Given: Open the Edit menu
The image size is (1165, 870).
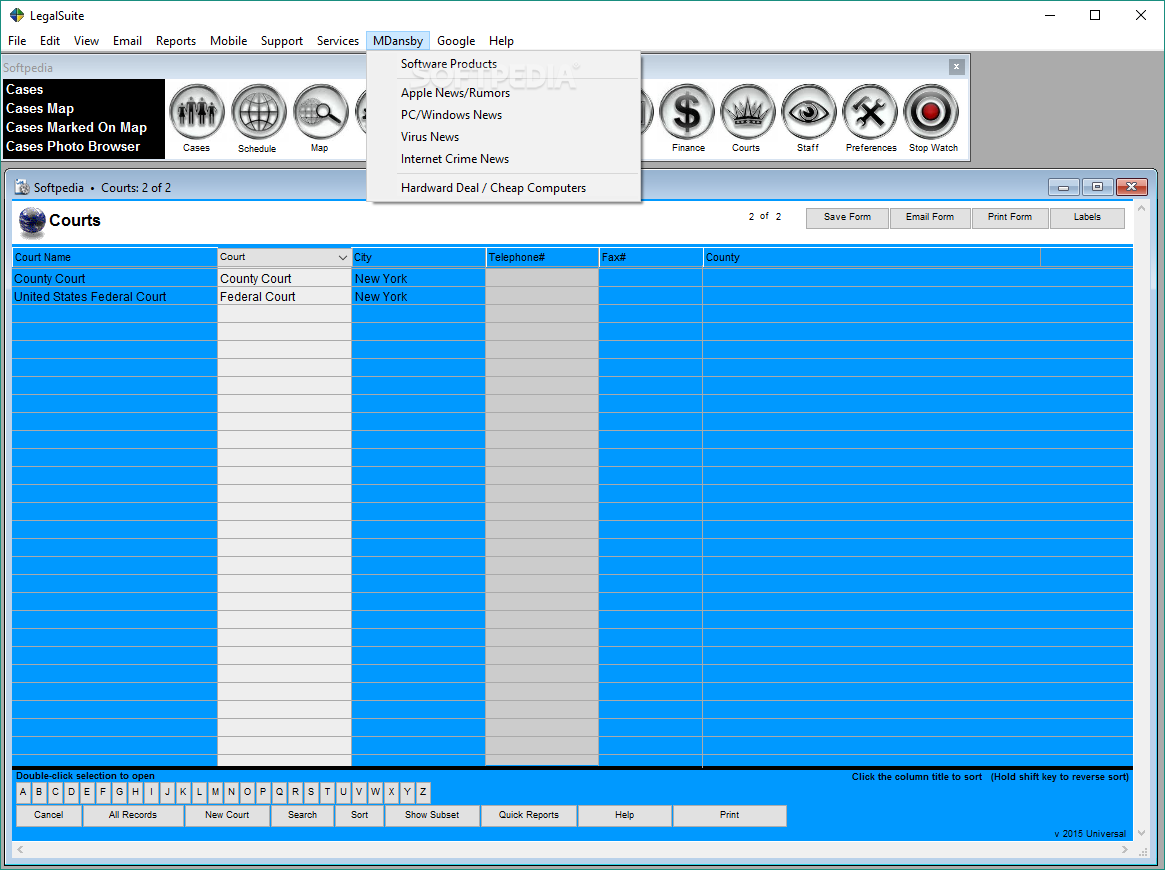Looking at the screenshot, I should [50, 41].
